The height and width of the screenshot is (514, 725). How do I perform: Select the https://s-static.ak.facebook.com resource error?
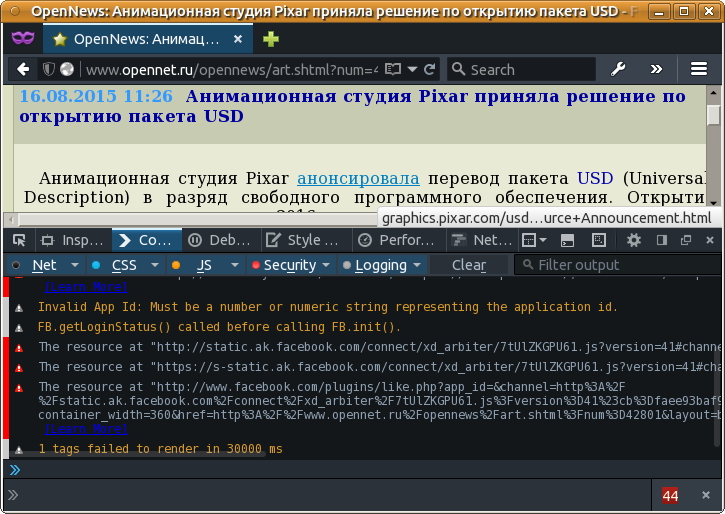point(379,367)
